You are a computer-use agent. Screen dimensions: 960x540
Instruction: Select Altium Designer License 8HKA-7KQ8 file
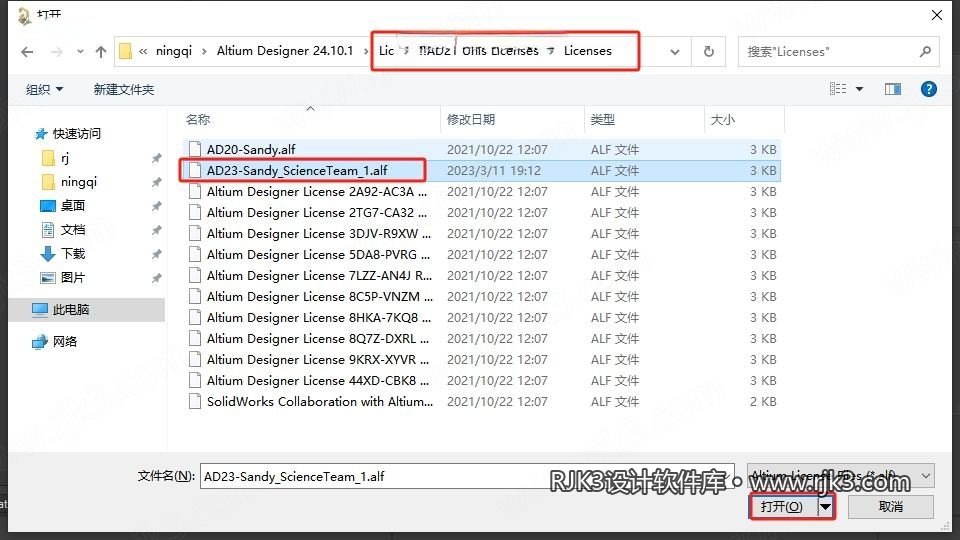tap(481, 317)
